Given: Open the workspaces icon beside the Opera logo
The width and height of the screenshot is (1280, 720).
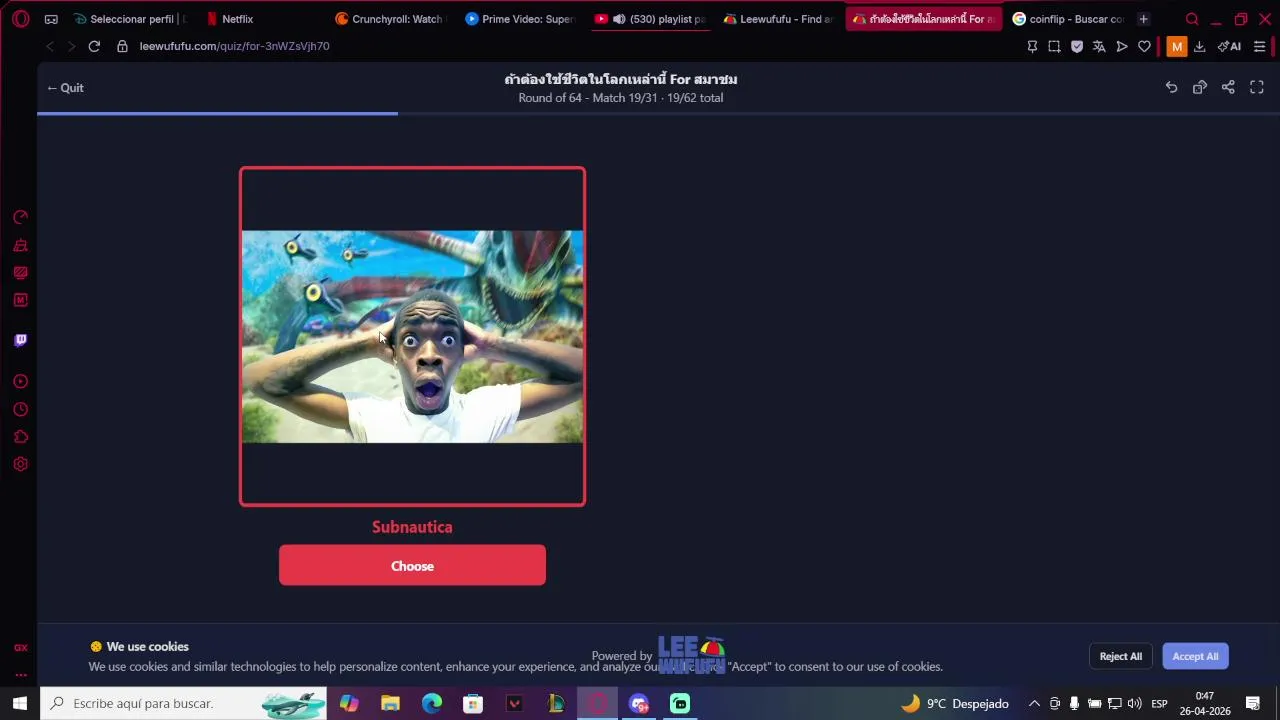Looking at the screenshot, I should pyautogui.click(x=51, y=19).
